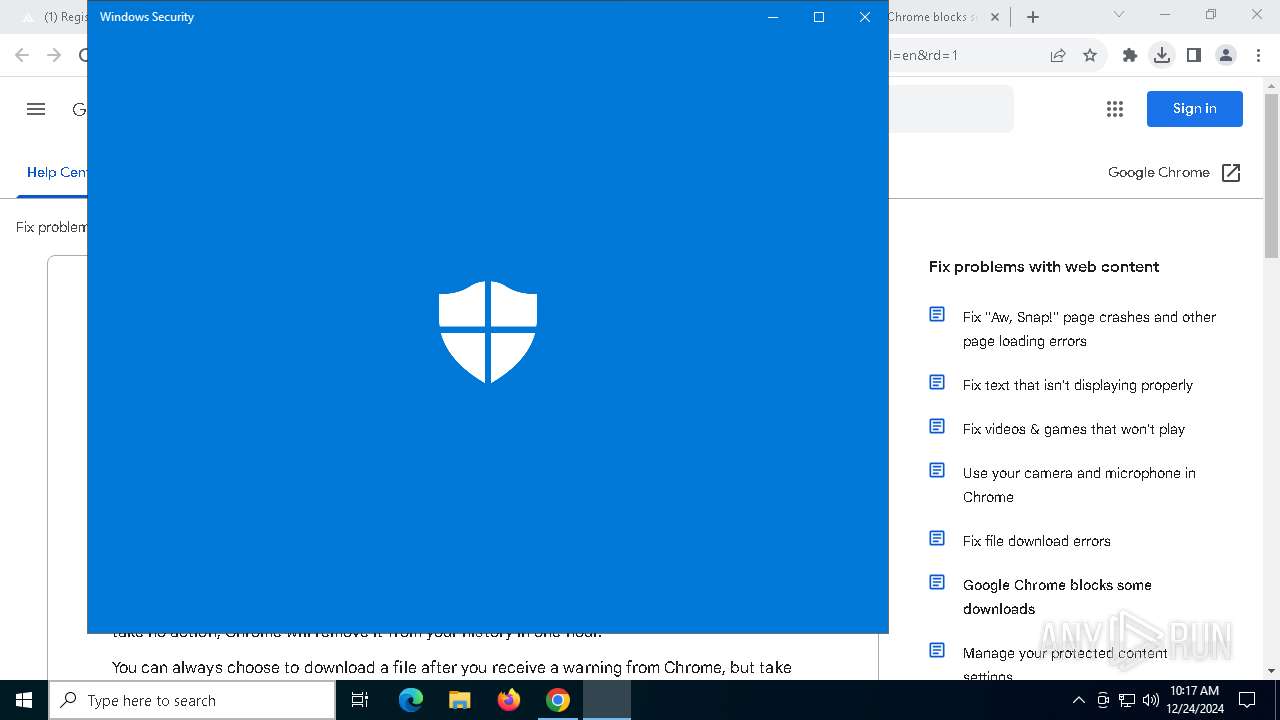Viewport: 1280px width, 720px height.
Task: Open 'Use your camera and microphone in Chrome'
Action: coord(1079,485)
